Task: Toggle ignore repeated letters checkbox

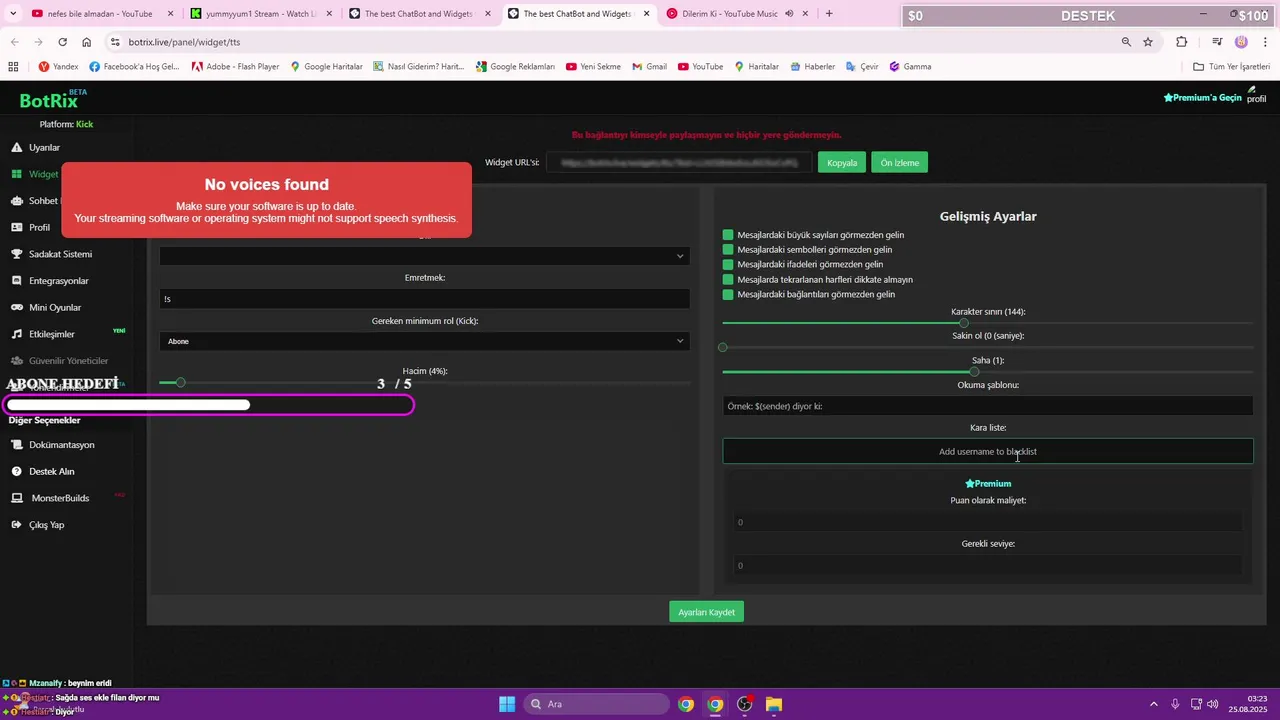Action: [x=728, y=280]
